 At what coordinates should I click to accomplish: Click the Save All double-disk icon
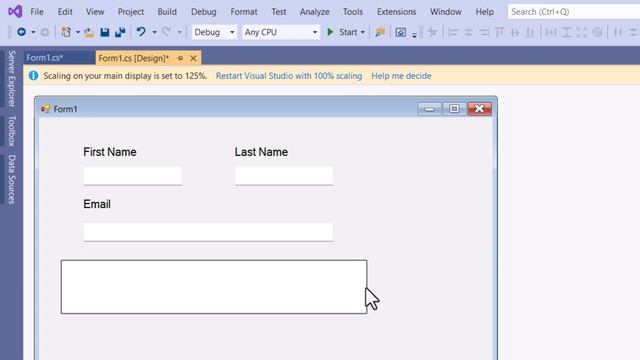120,32
